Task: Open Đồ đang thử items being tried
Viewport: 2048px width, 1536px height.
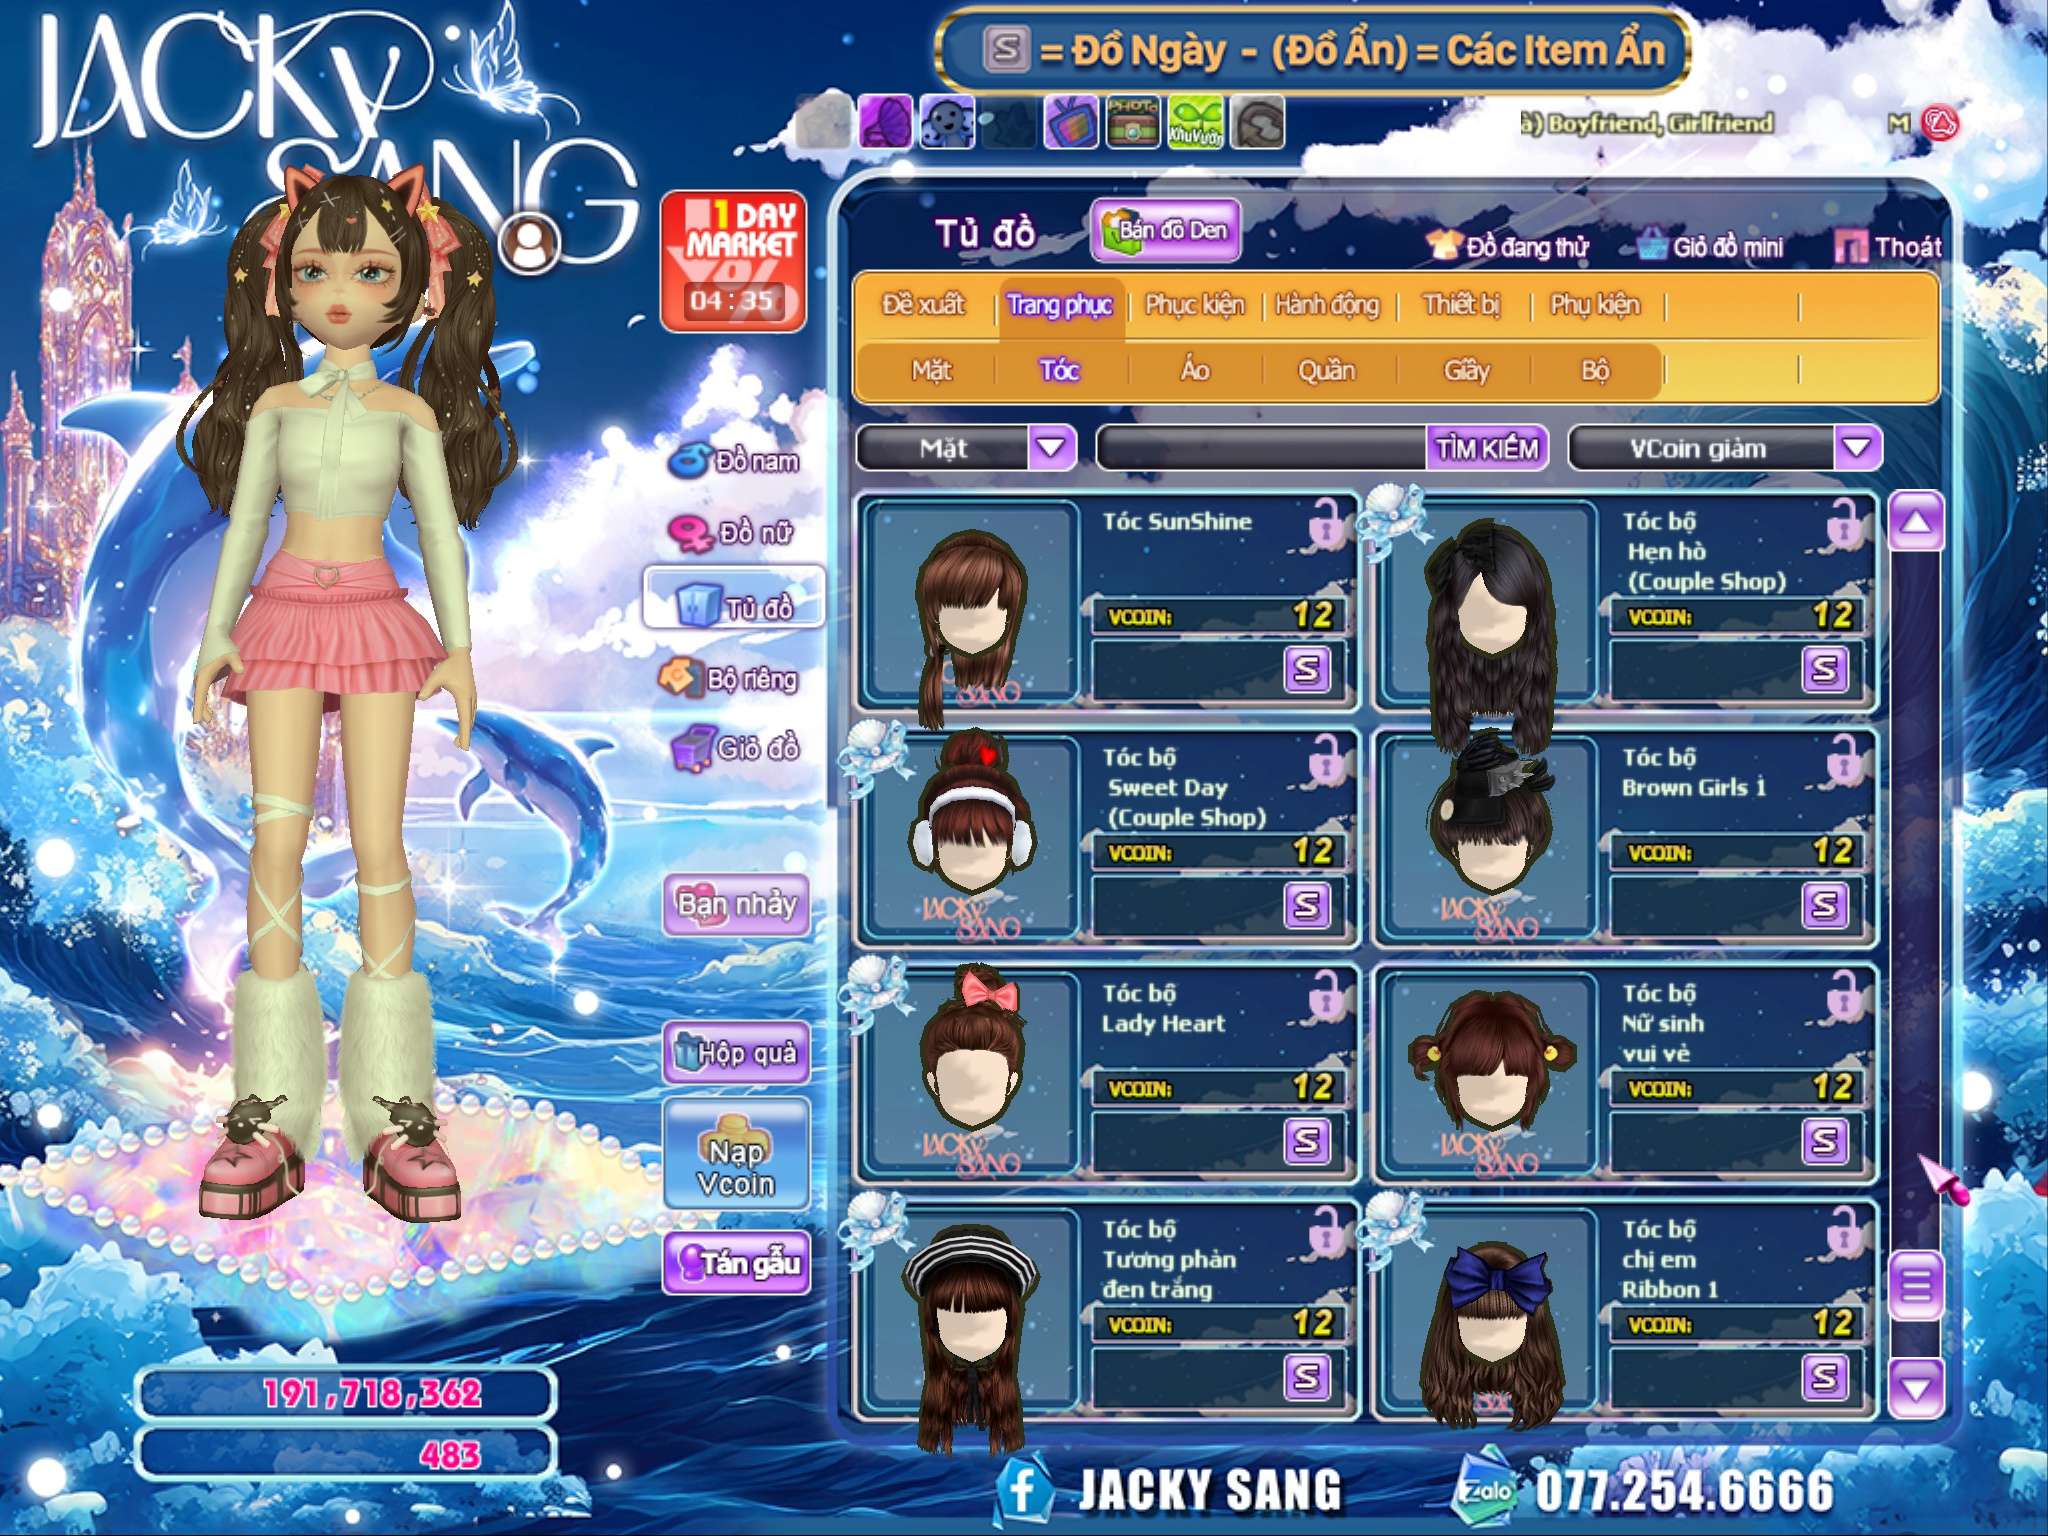Action: point(1508,247)
